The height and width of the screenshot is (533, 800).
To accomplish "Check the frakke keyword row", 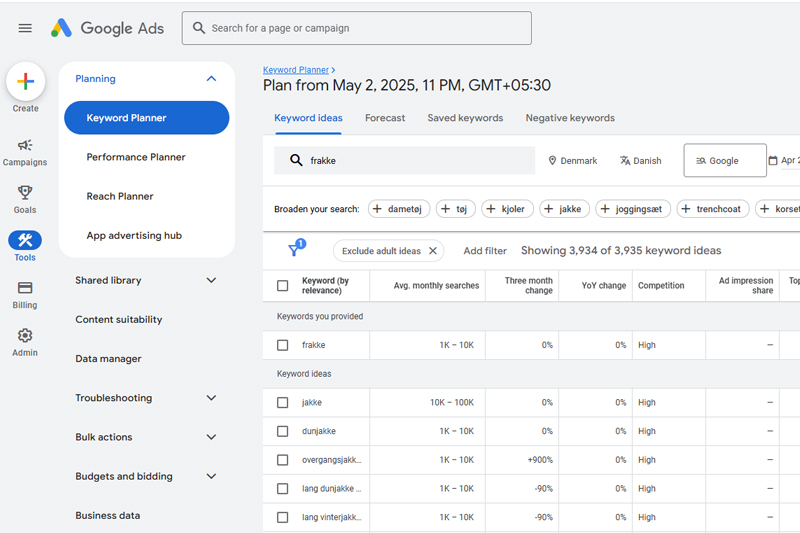I will coord(282,345).
